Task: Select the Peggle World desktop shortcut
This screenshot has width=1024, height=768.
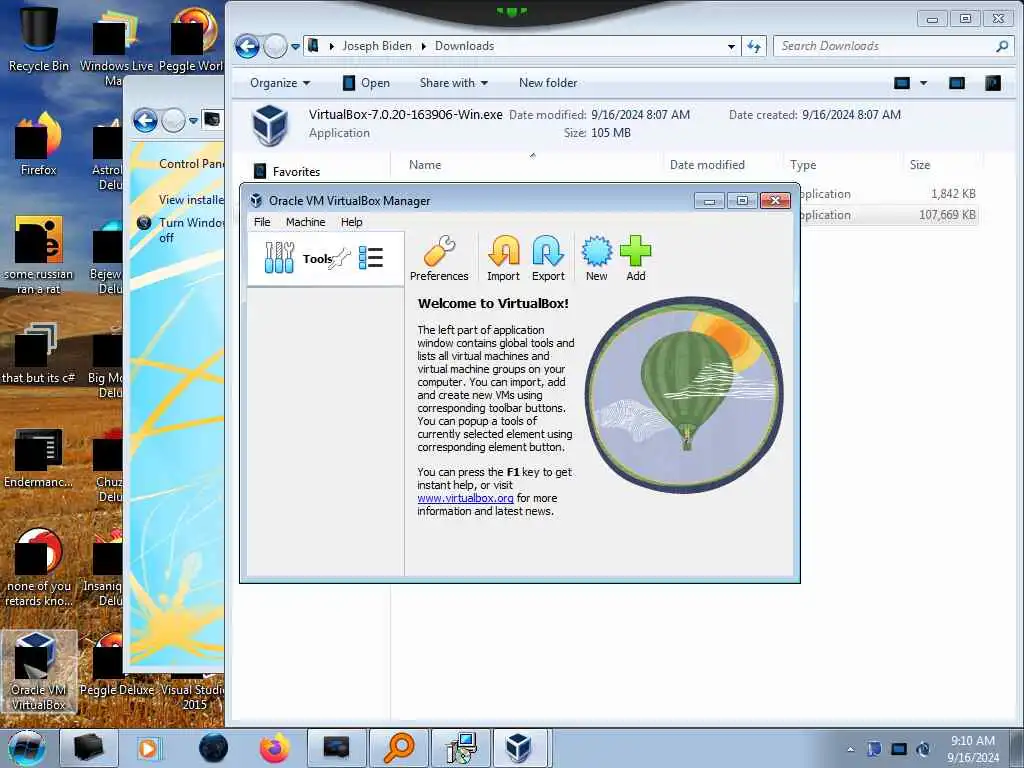Action: pyautogui.click(x=191, y=39)
